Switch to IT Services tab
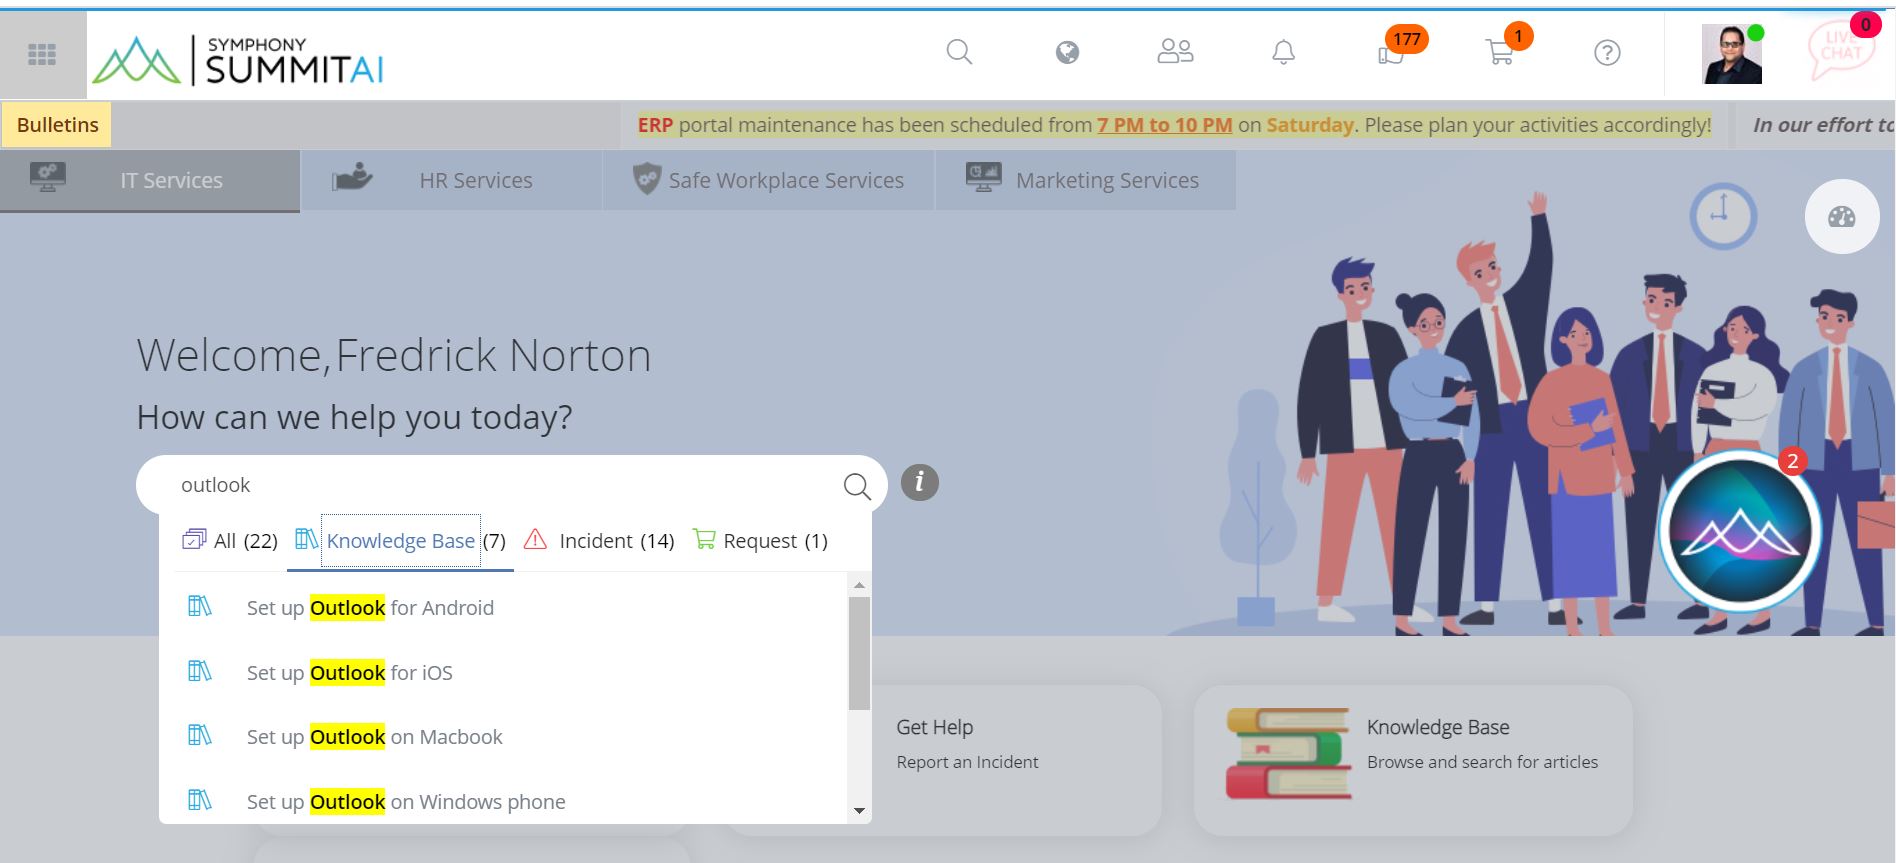The image size is (1896, 863). point(150,181)
